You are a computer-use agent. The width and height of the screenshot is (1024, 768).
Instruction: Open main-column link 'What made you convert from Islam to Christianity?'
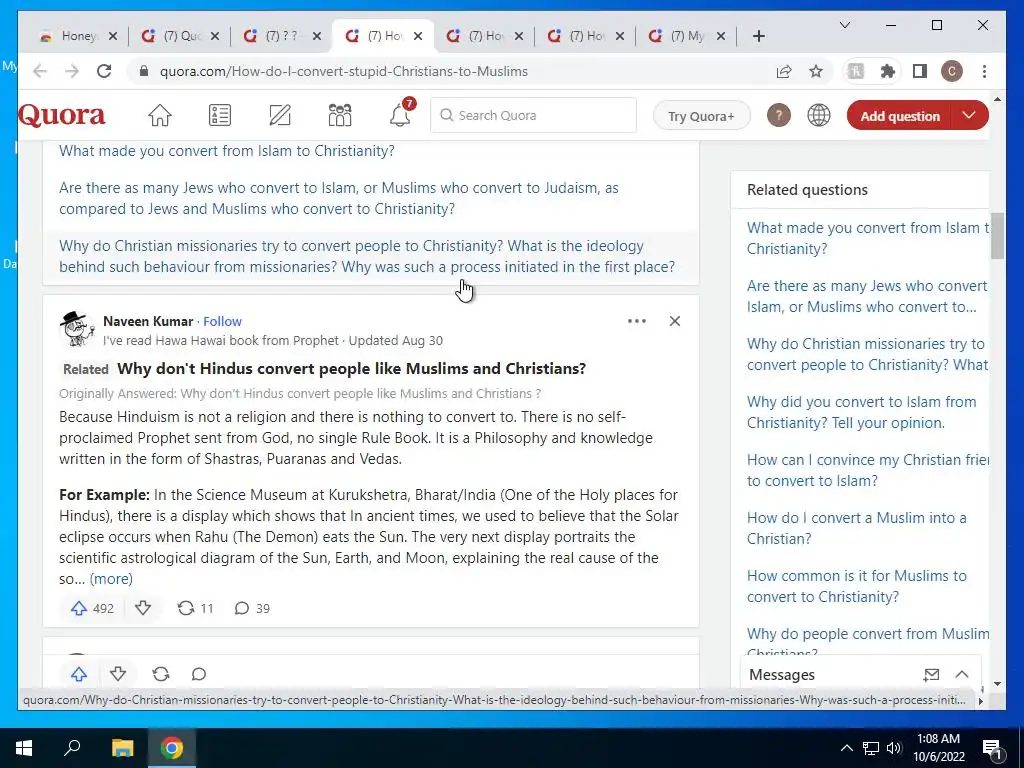pos(227,151)
